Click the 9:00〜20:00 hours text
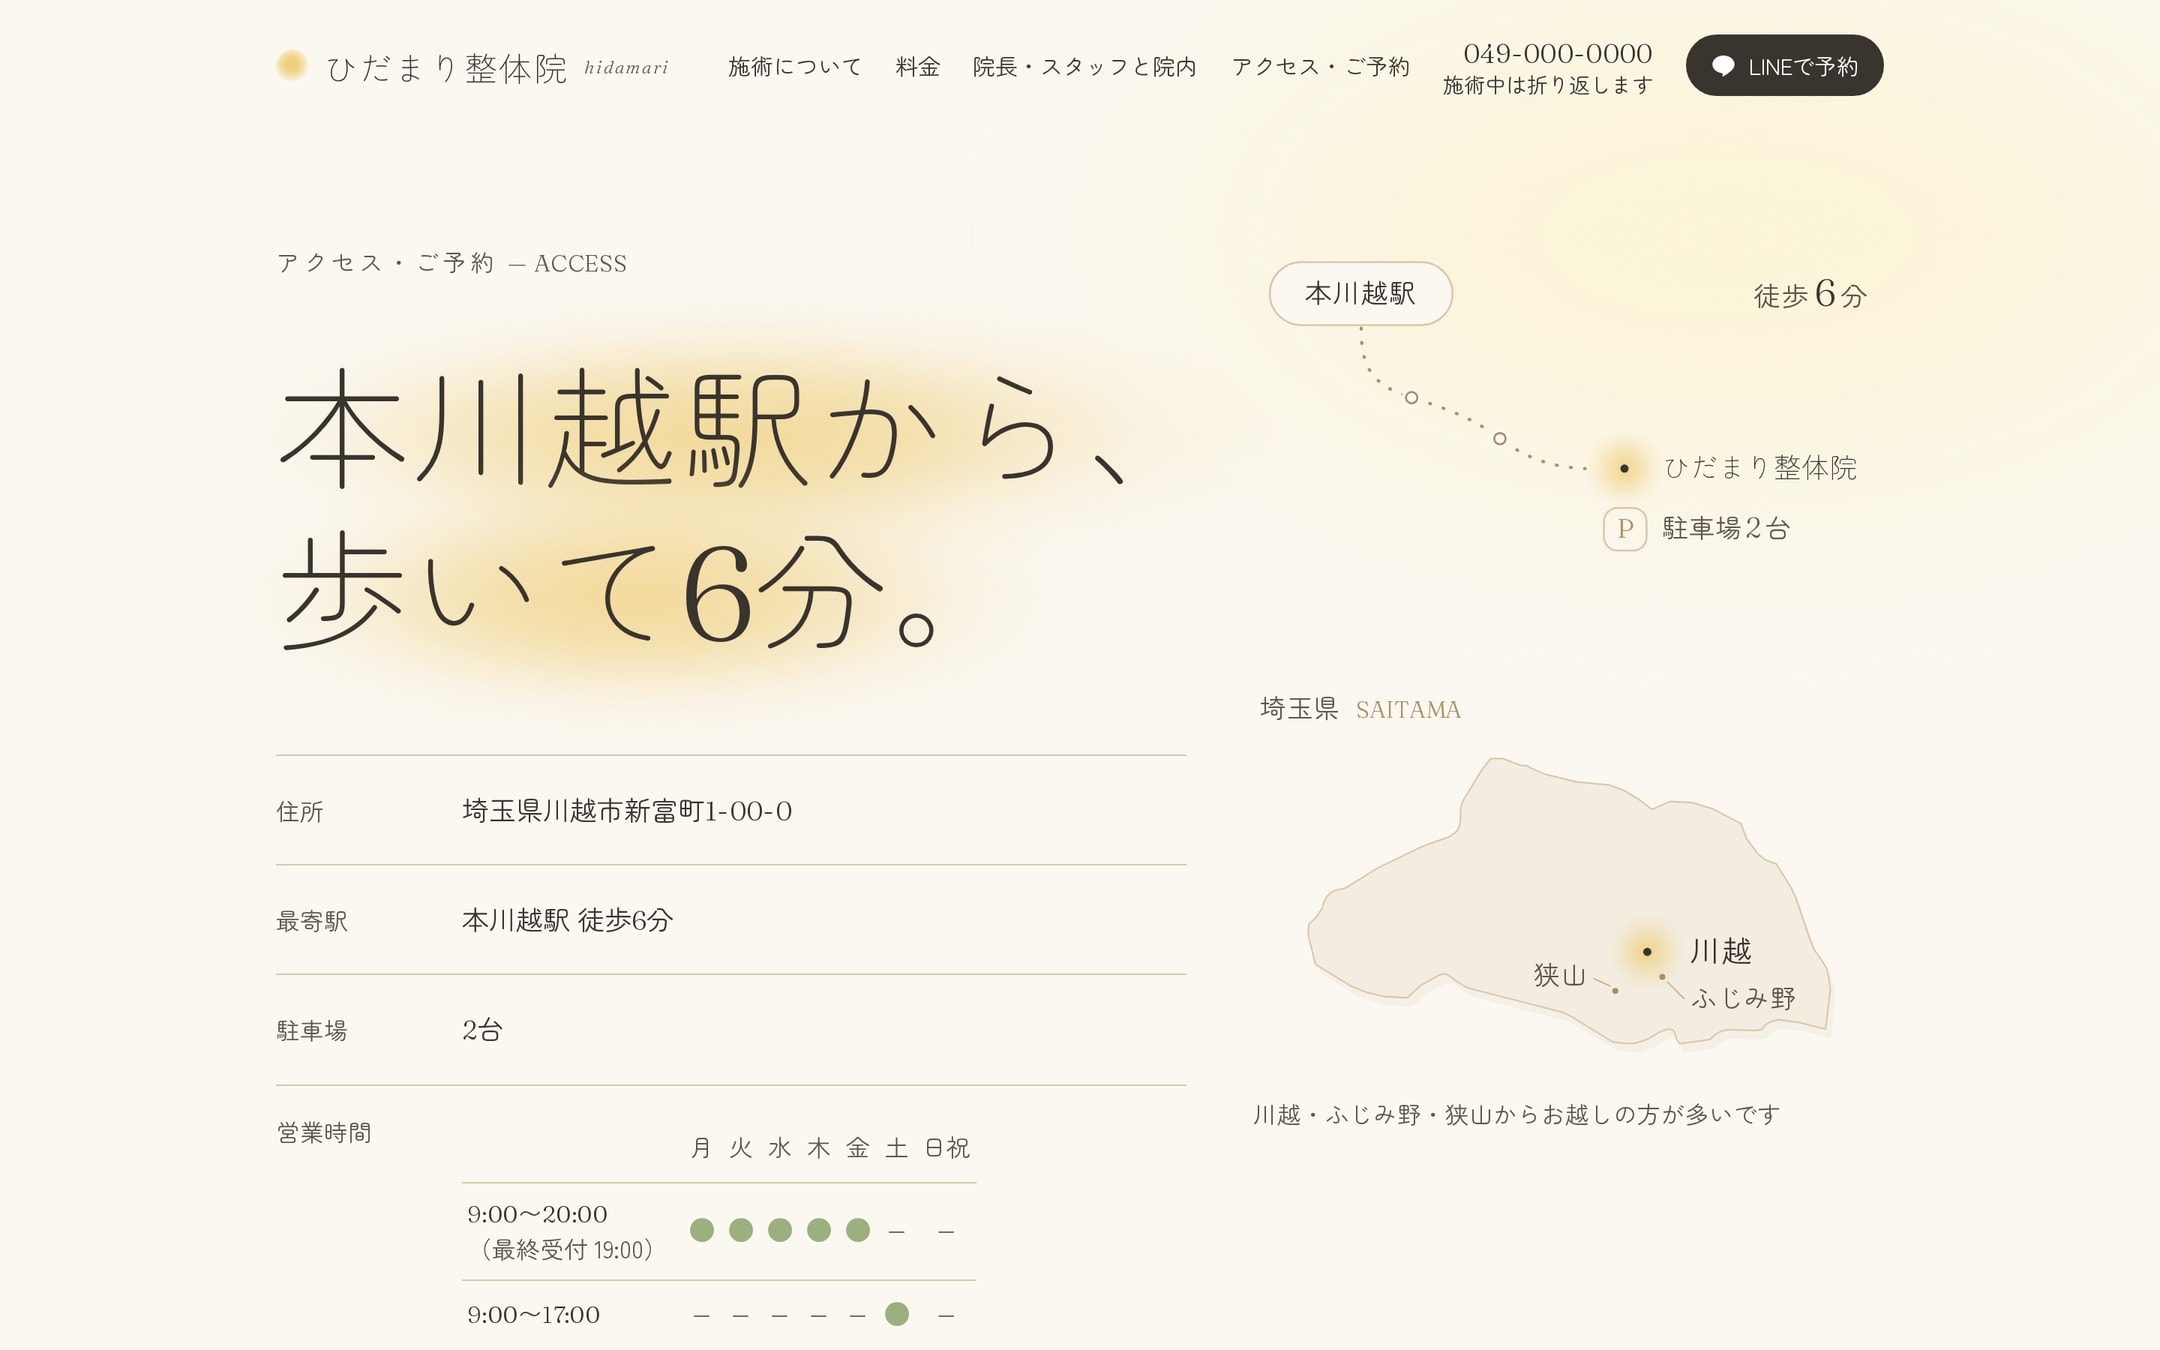 tap(537, 1214)
